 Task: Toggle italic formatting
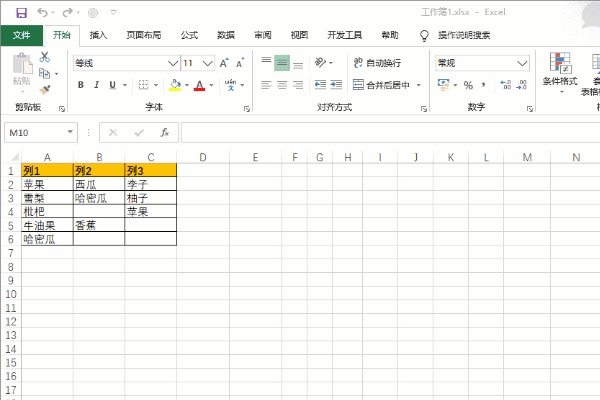pyautogui.click(x=96, y=85)
